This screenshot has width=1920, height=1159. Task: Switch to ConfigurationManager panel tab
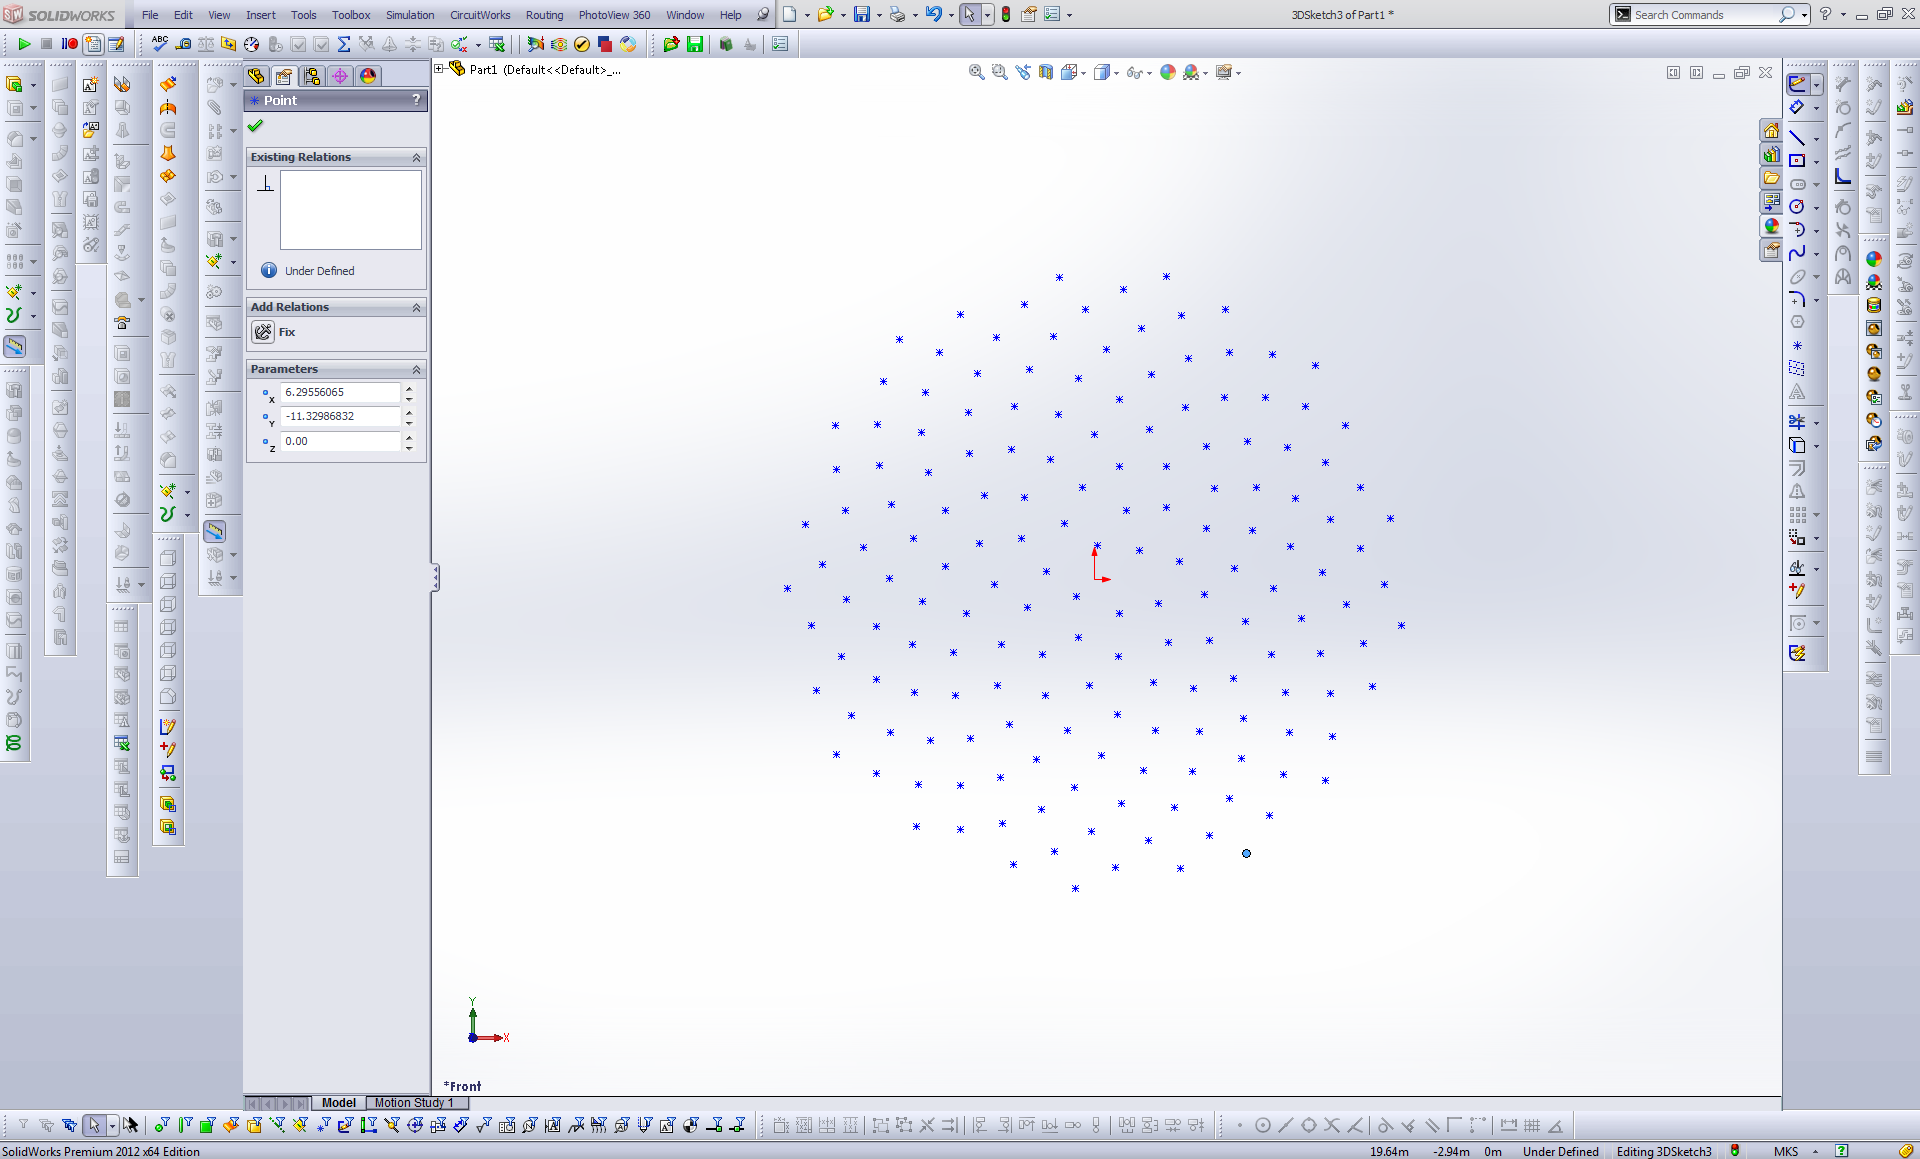(x=312, y=76)
